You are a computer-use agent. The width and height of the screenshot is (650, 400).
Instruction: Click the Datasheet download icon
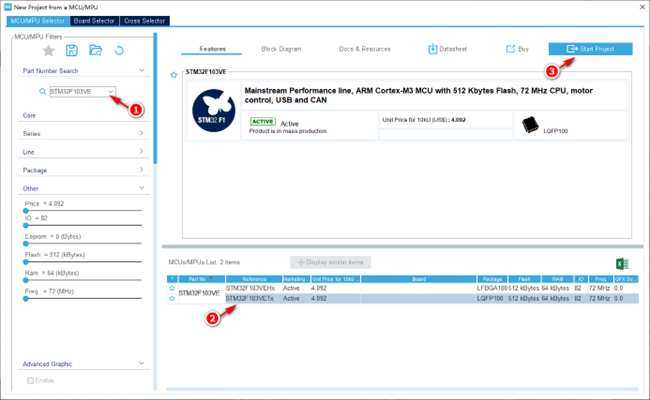click(x=432, y=49)
